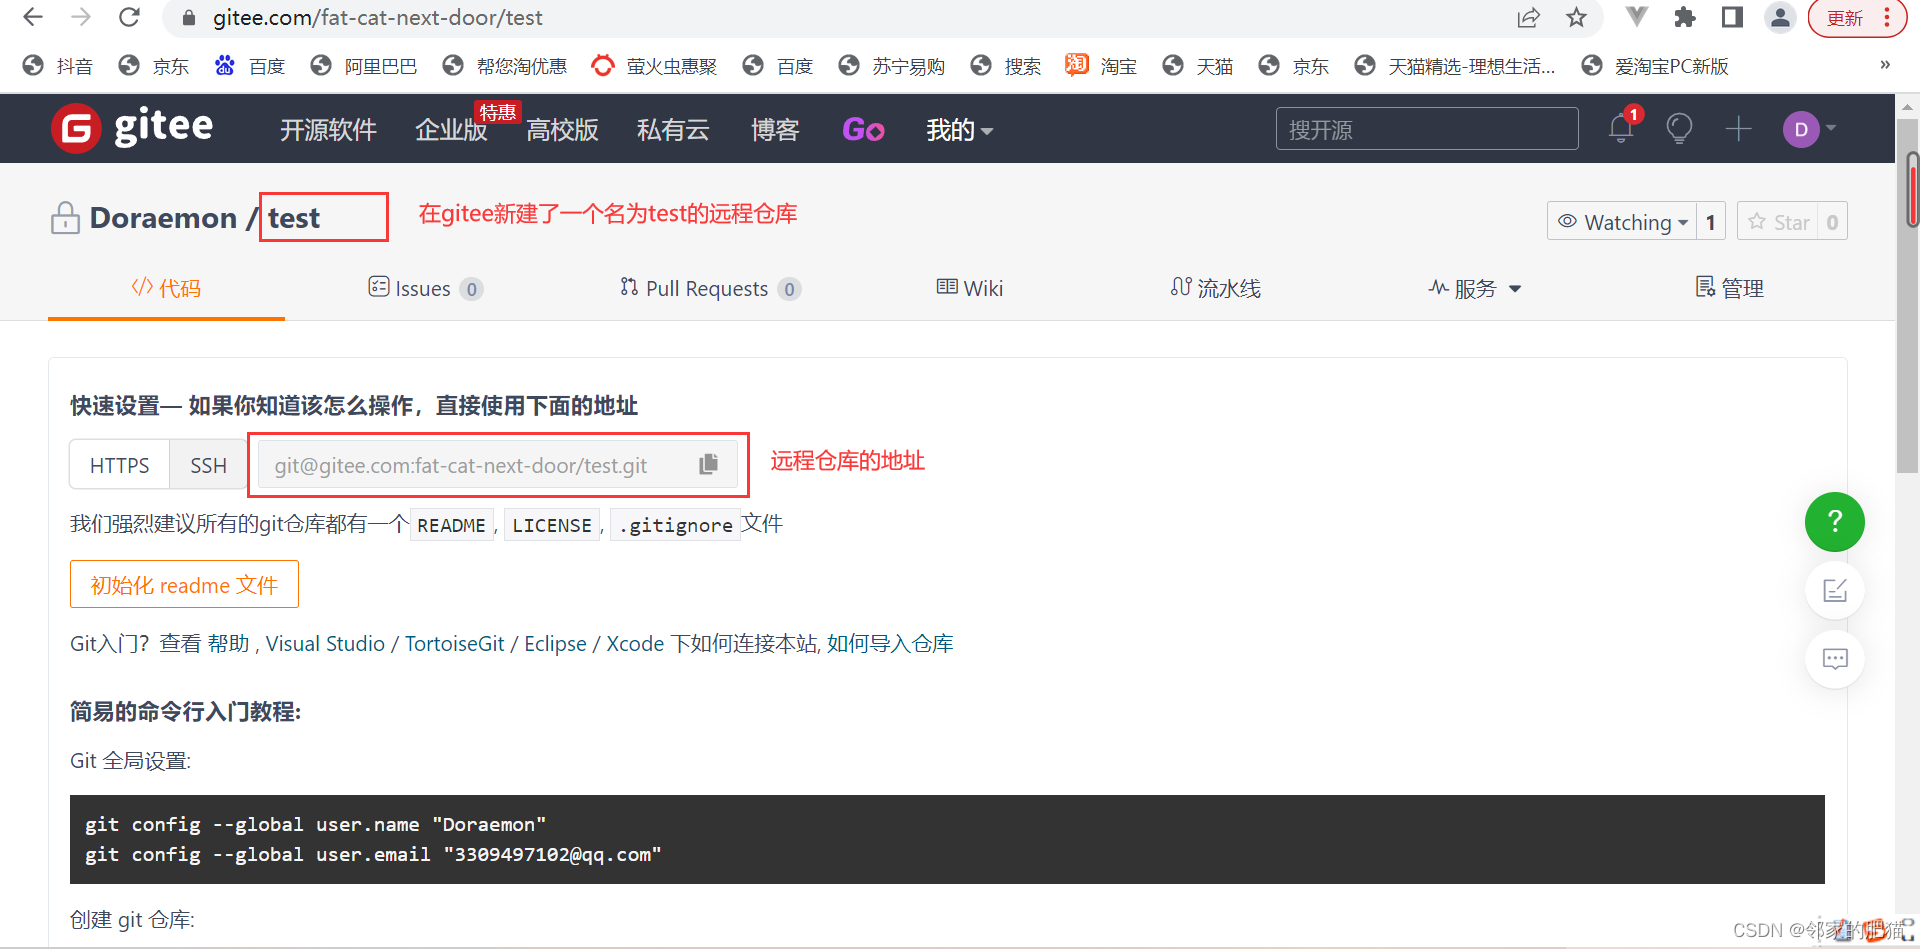Open the 抖音 bookmark
This screenshot has width=1920, height=949.
58,66
